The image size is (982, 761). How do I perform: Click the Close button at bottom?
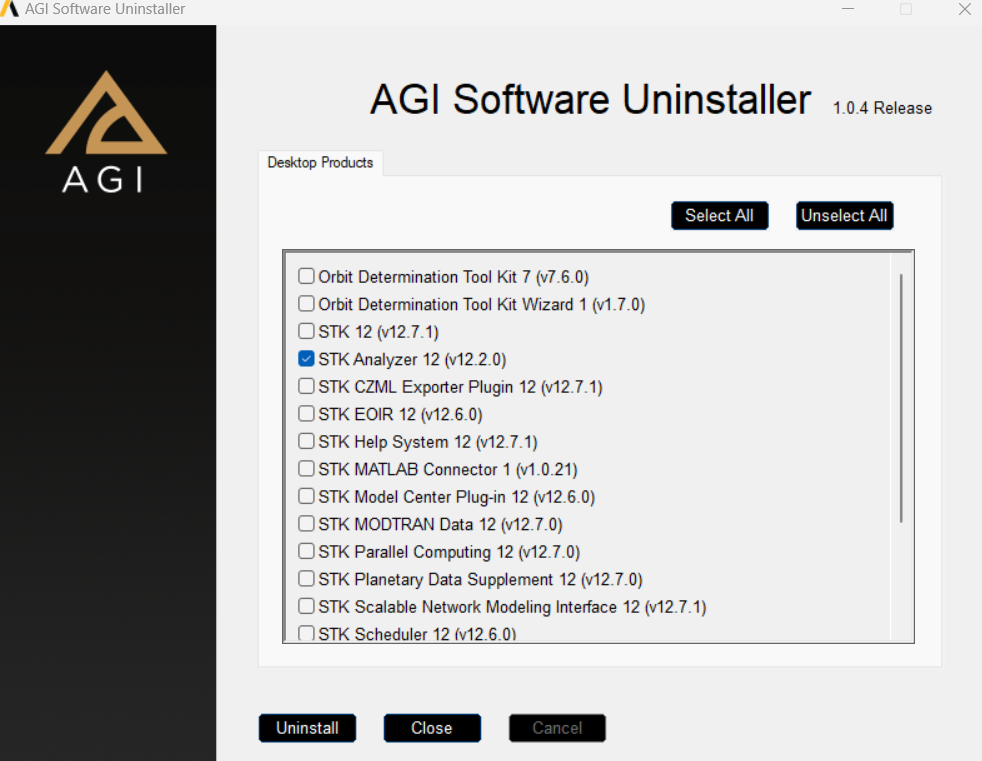pos(432,728)
